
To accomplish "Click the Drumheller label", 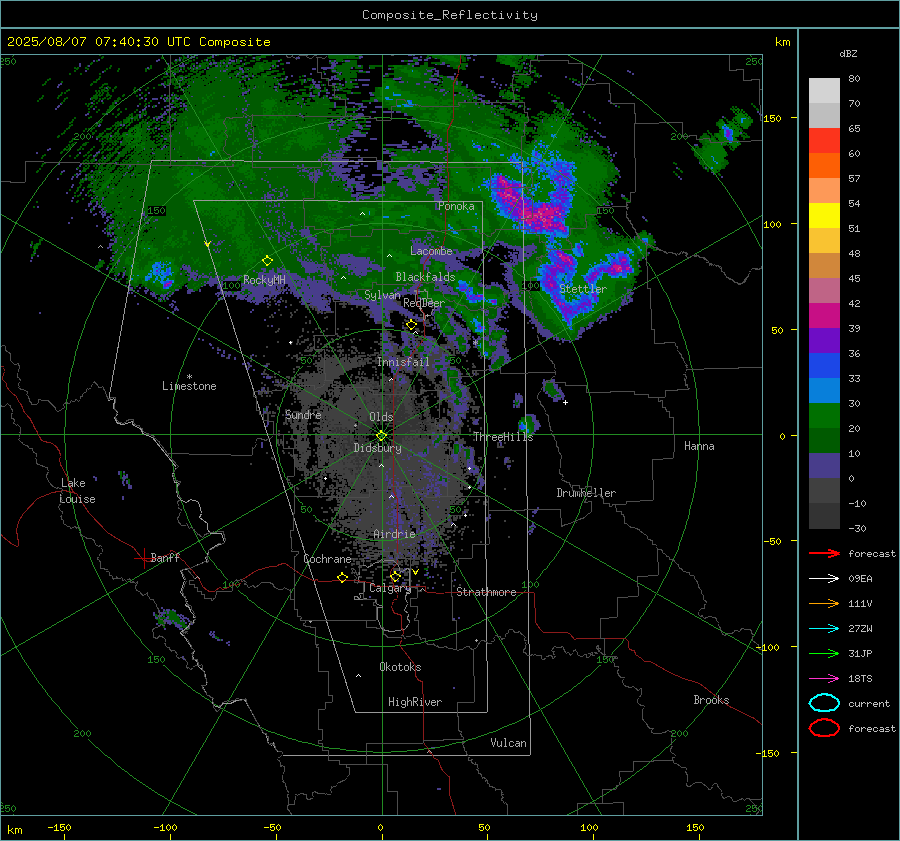I will (x=586, y=493).
